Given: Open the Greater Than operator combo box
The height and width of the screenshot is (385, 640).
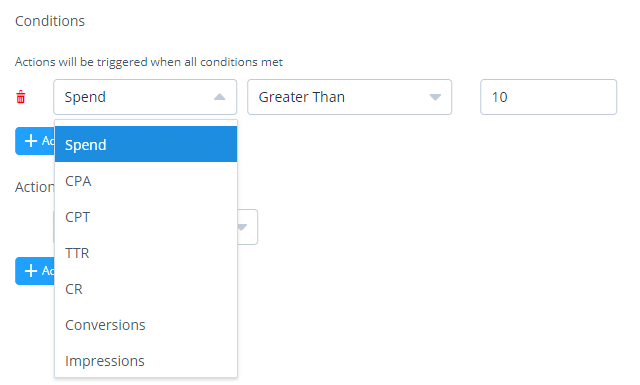Looking at the screenshot, I should coord(349,97).
